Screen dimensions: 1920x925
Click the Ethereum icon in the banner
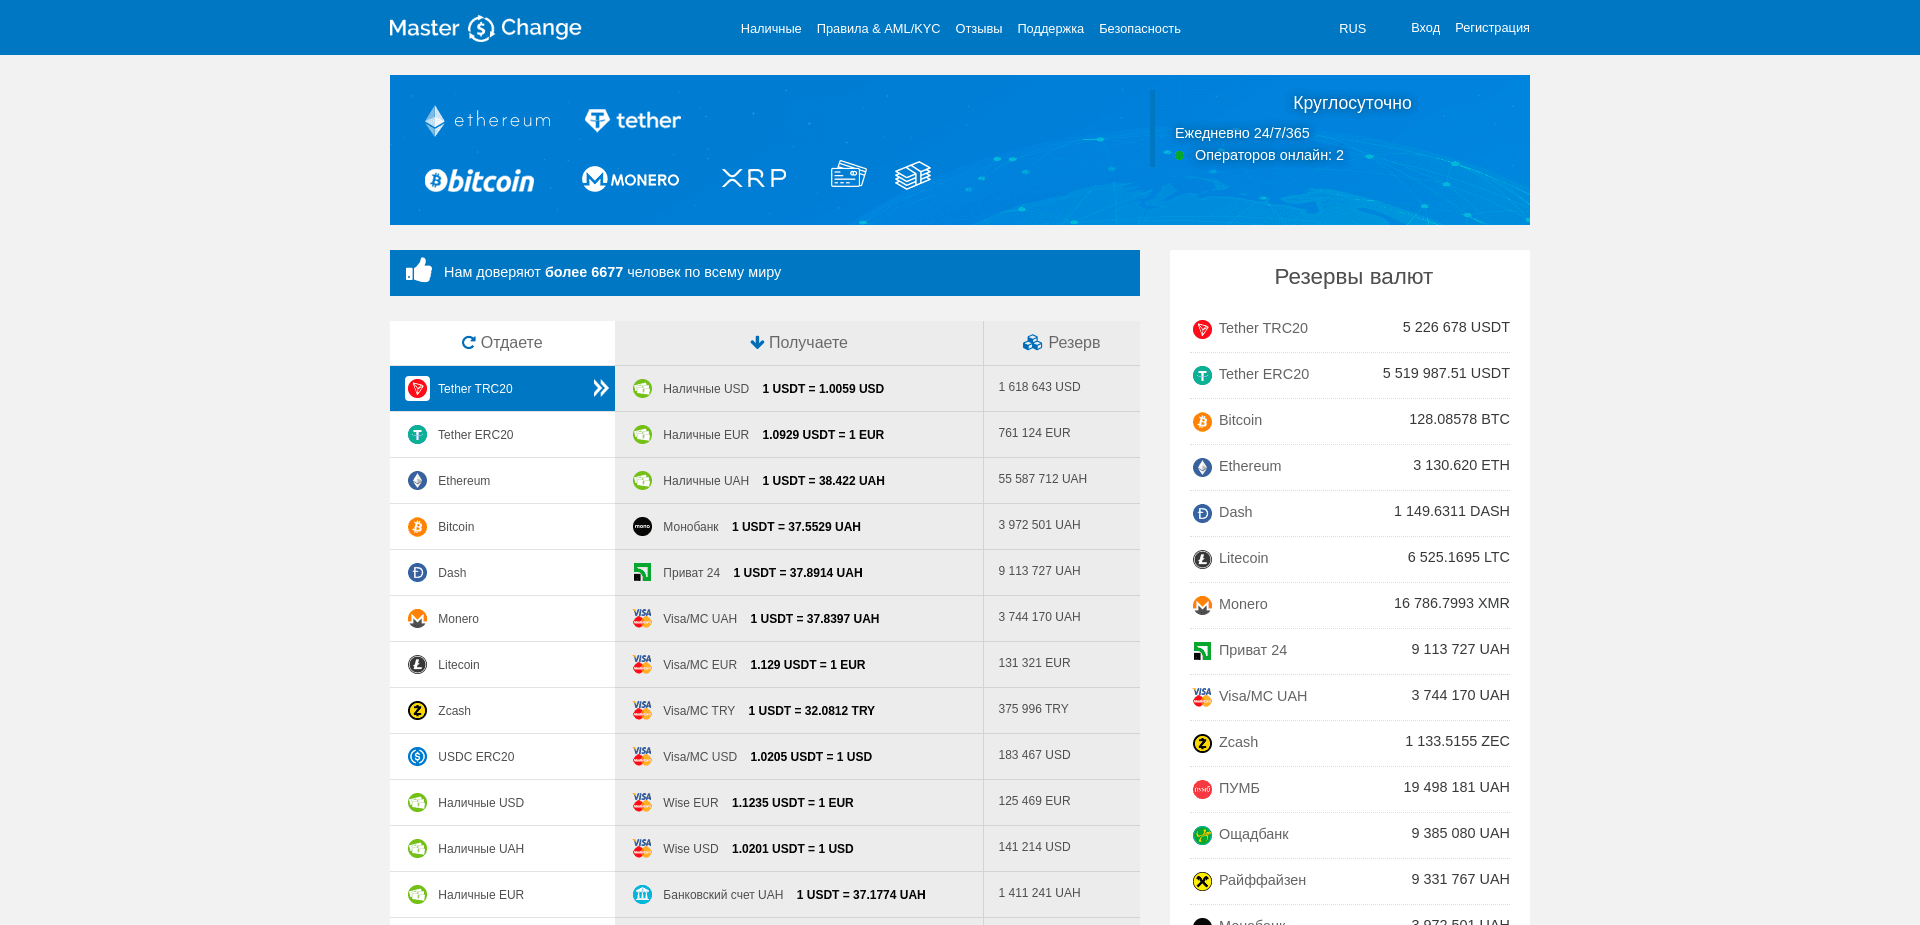(435, 119)
